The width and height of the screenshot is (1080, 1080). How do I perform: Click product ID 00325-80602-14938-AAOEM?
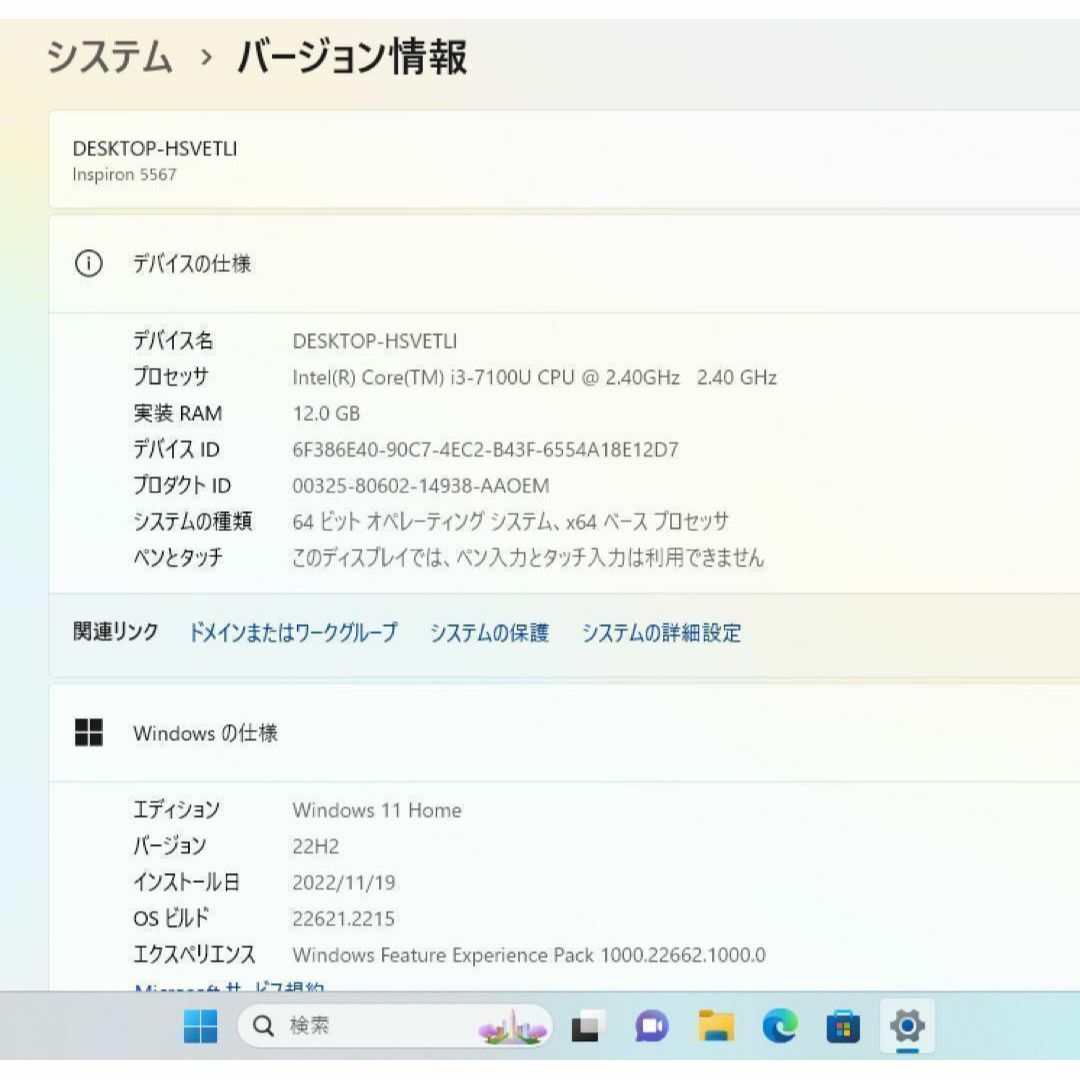click(421, 486)
